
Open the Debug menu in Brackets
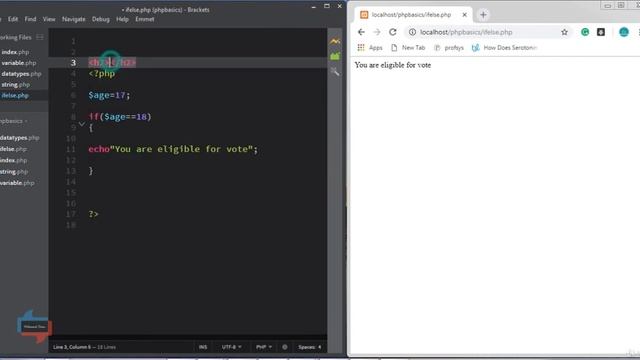click(x=100, y=19)
